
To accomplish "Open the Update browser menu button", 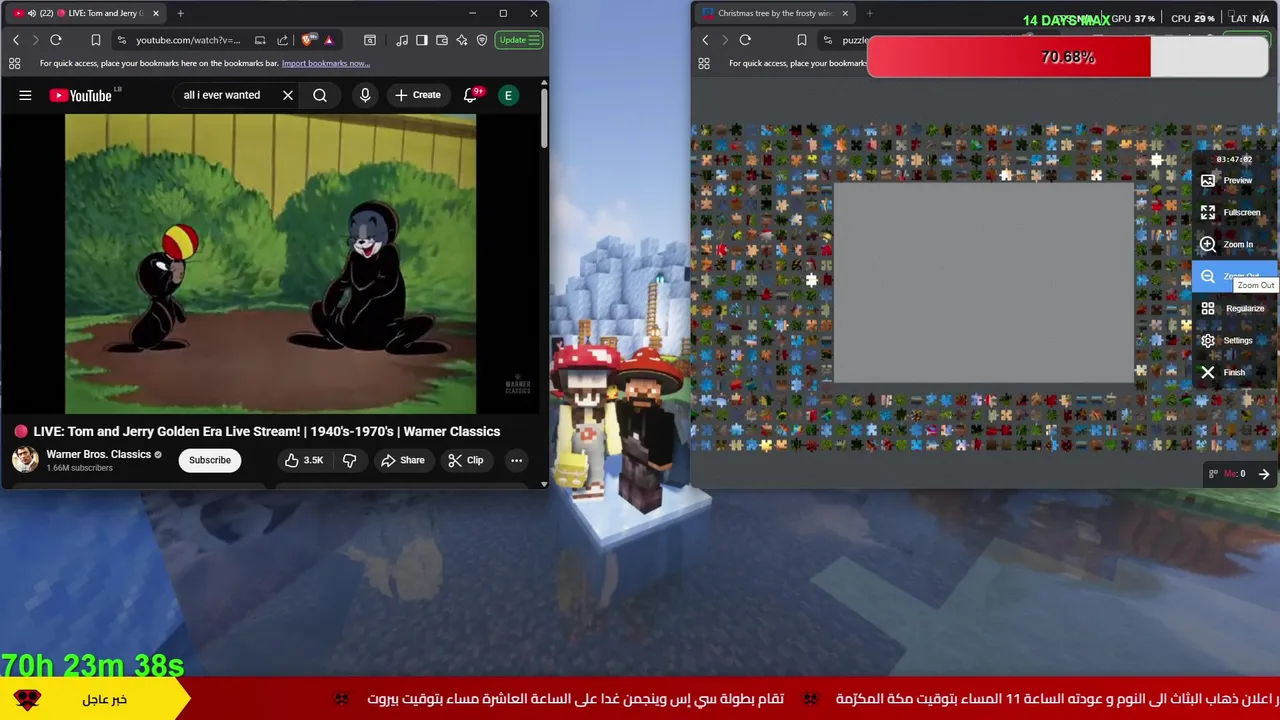I will (520, 40).
